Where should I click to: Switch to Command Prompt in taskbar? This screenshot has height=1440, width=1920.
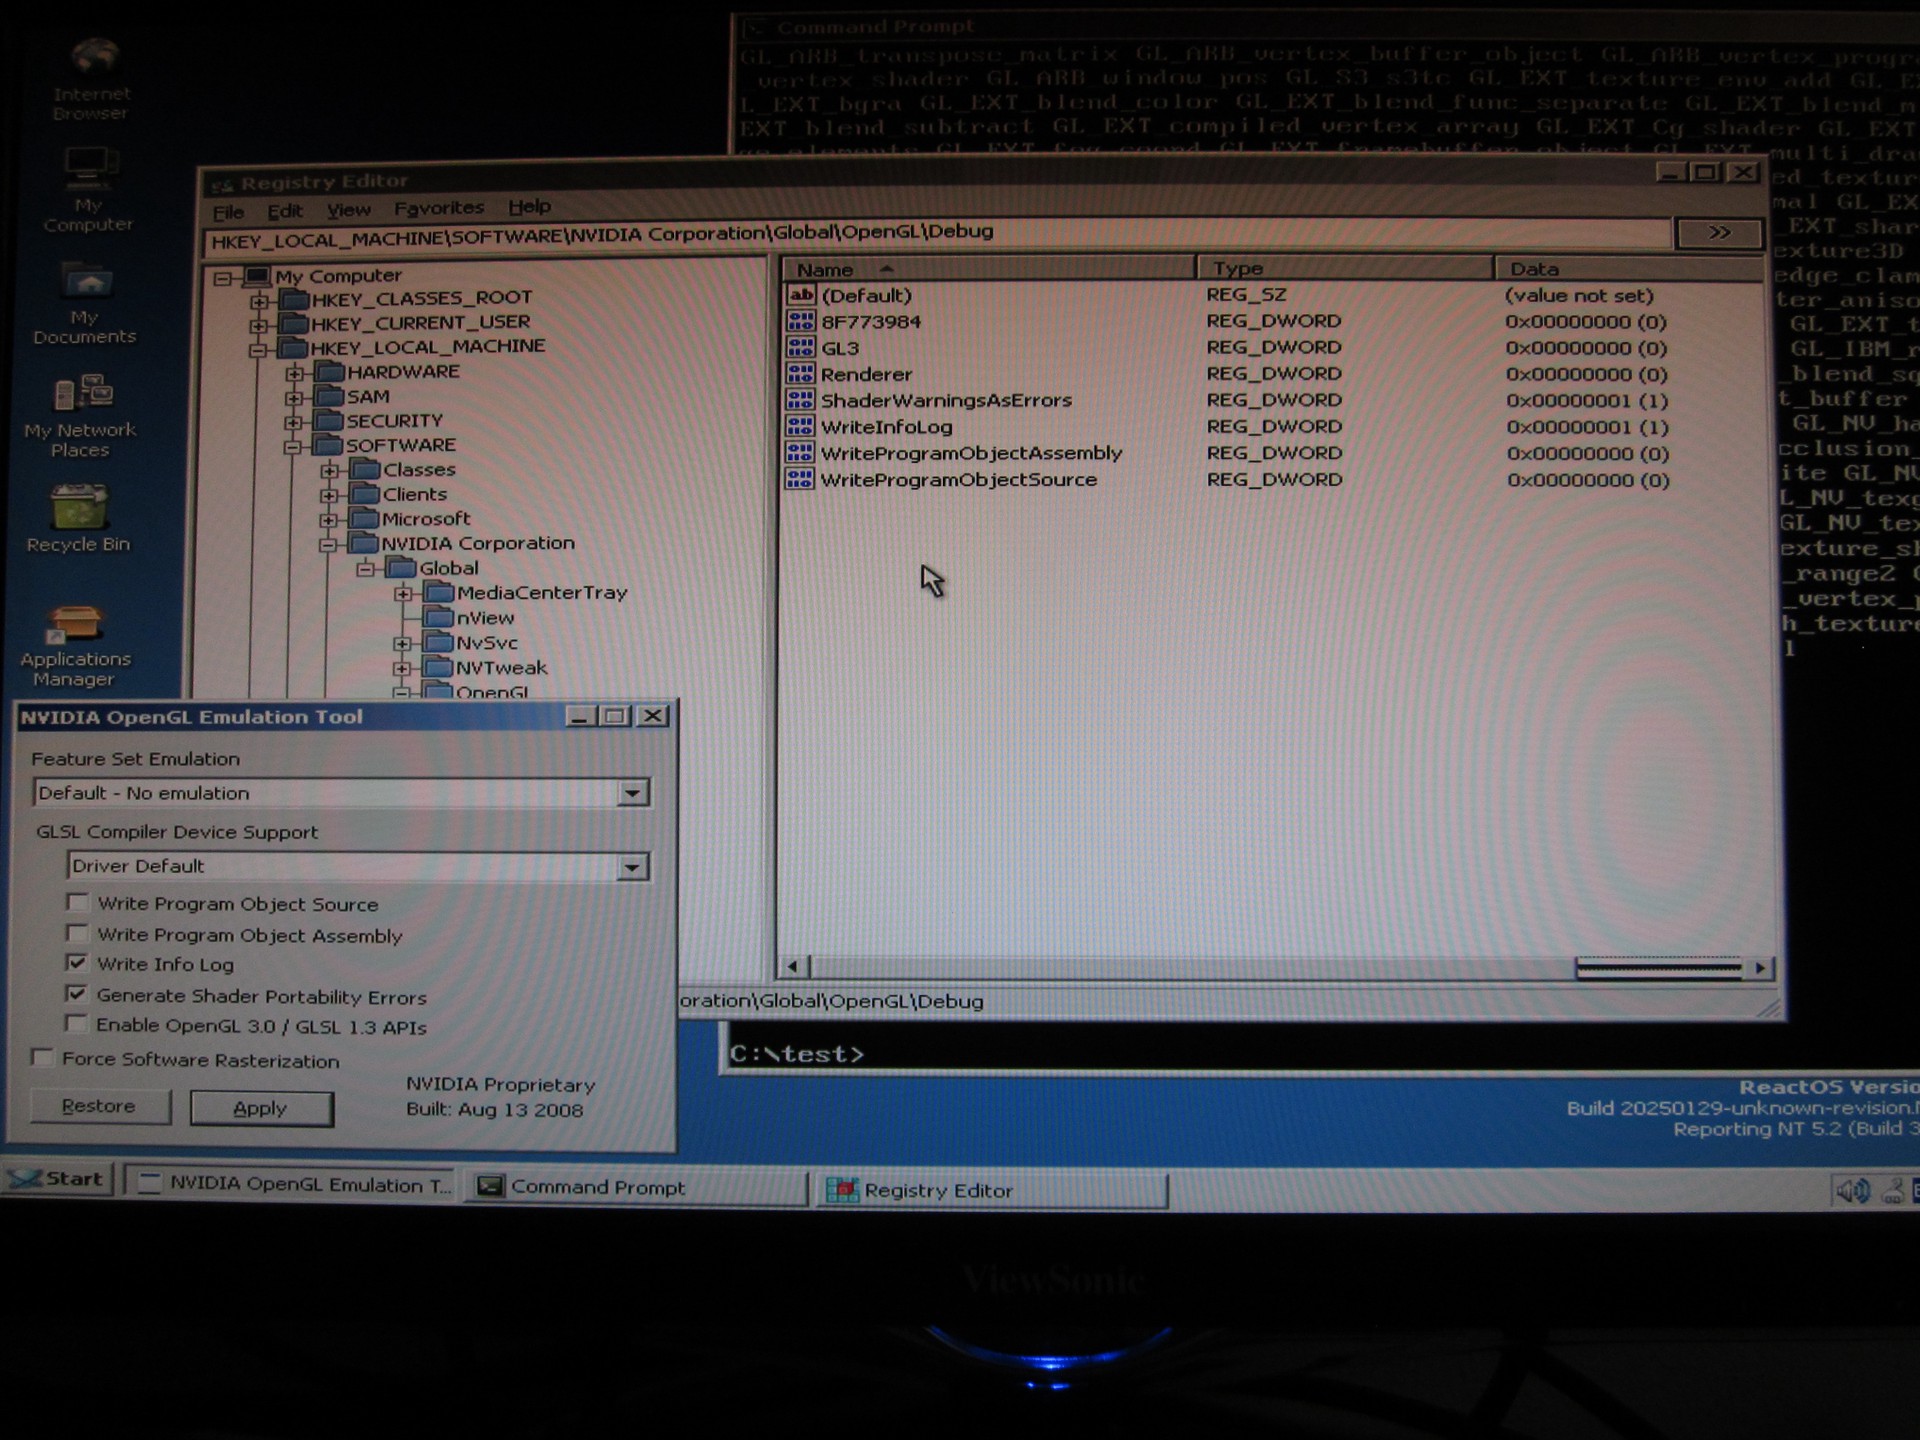[636, 1187]
